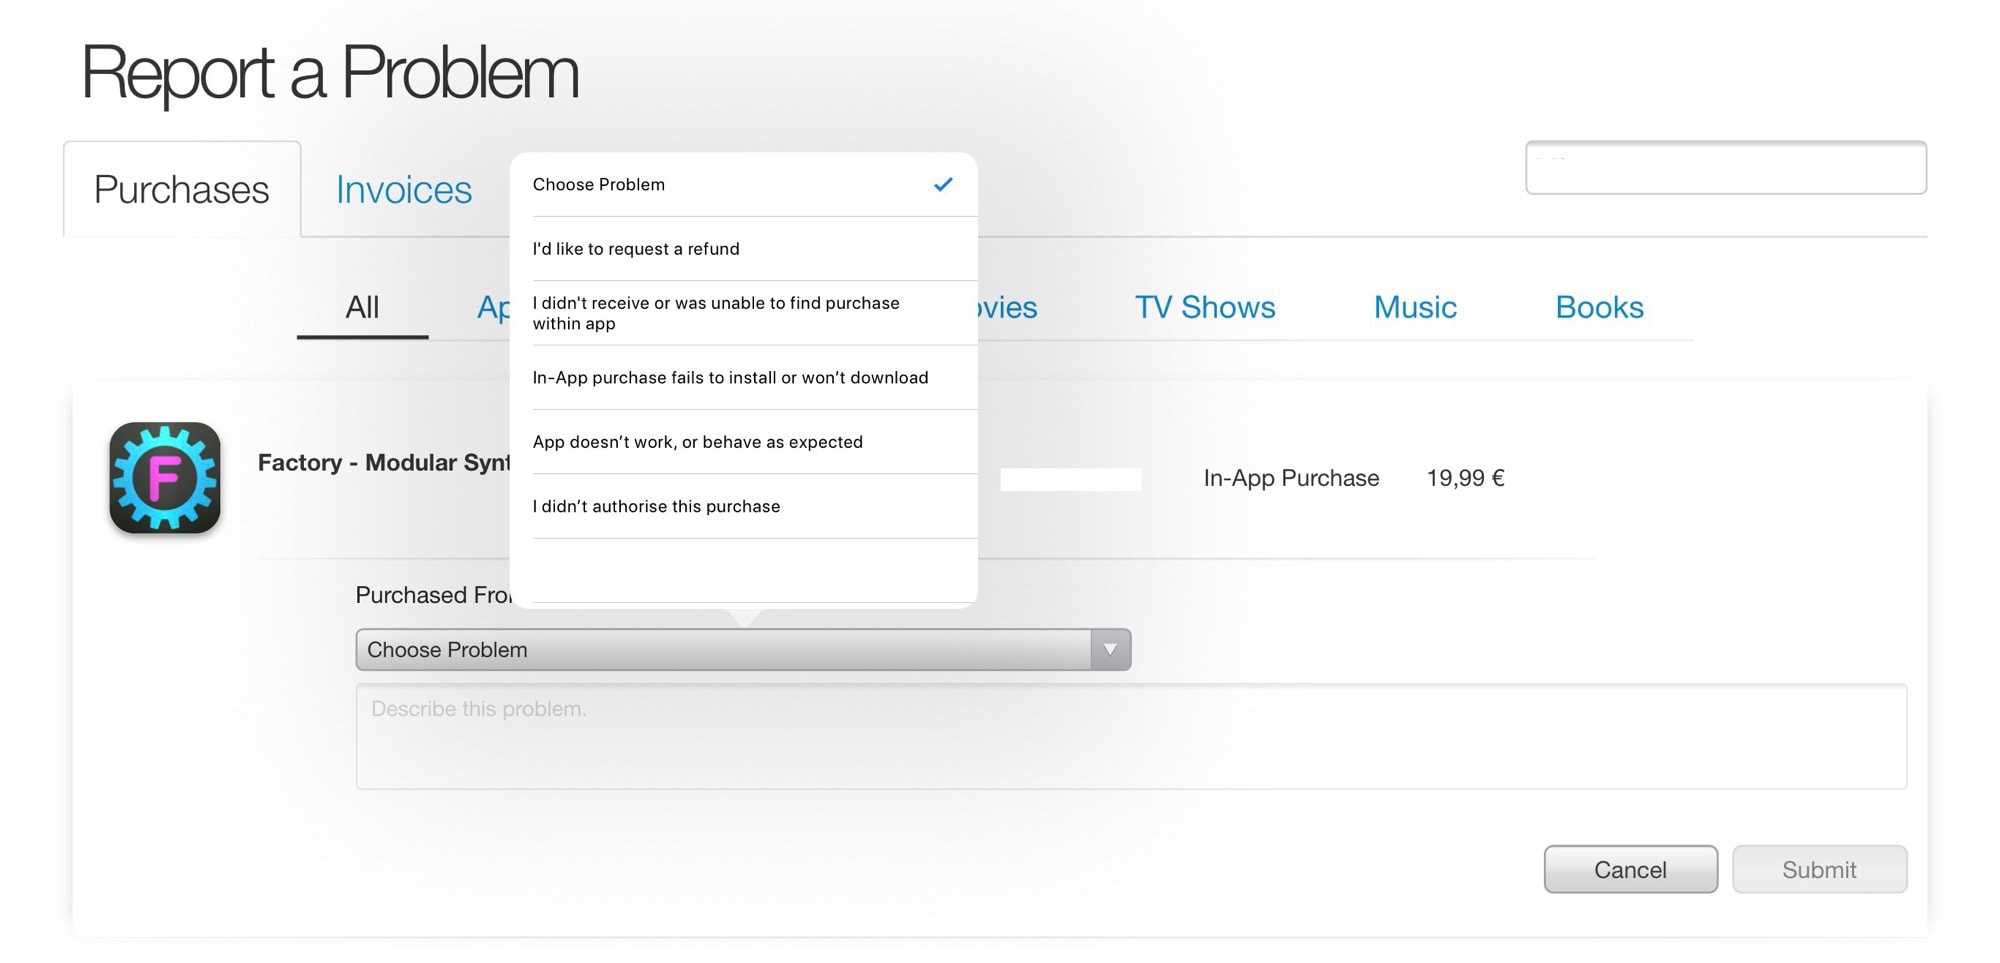Image resolution: width=2000 pixels, height=963 pixels.
Task: Select "In-App purchase fails to install" option
Action: pyautogui.click(x=730, y=377)
